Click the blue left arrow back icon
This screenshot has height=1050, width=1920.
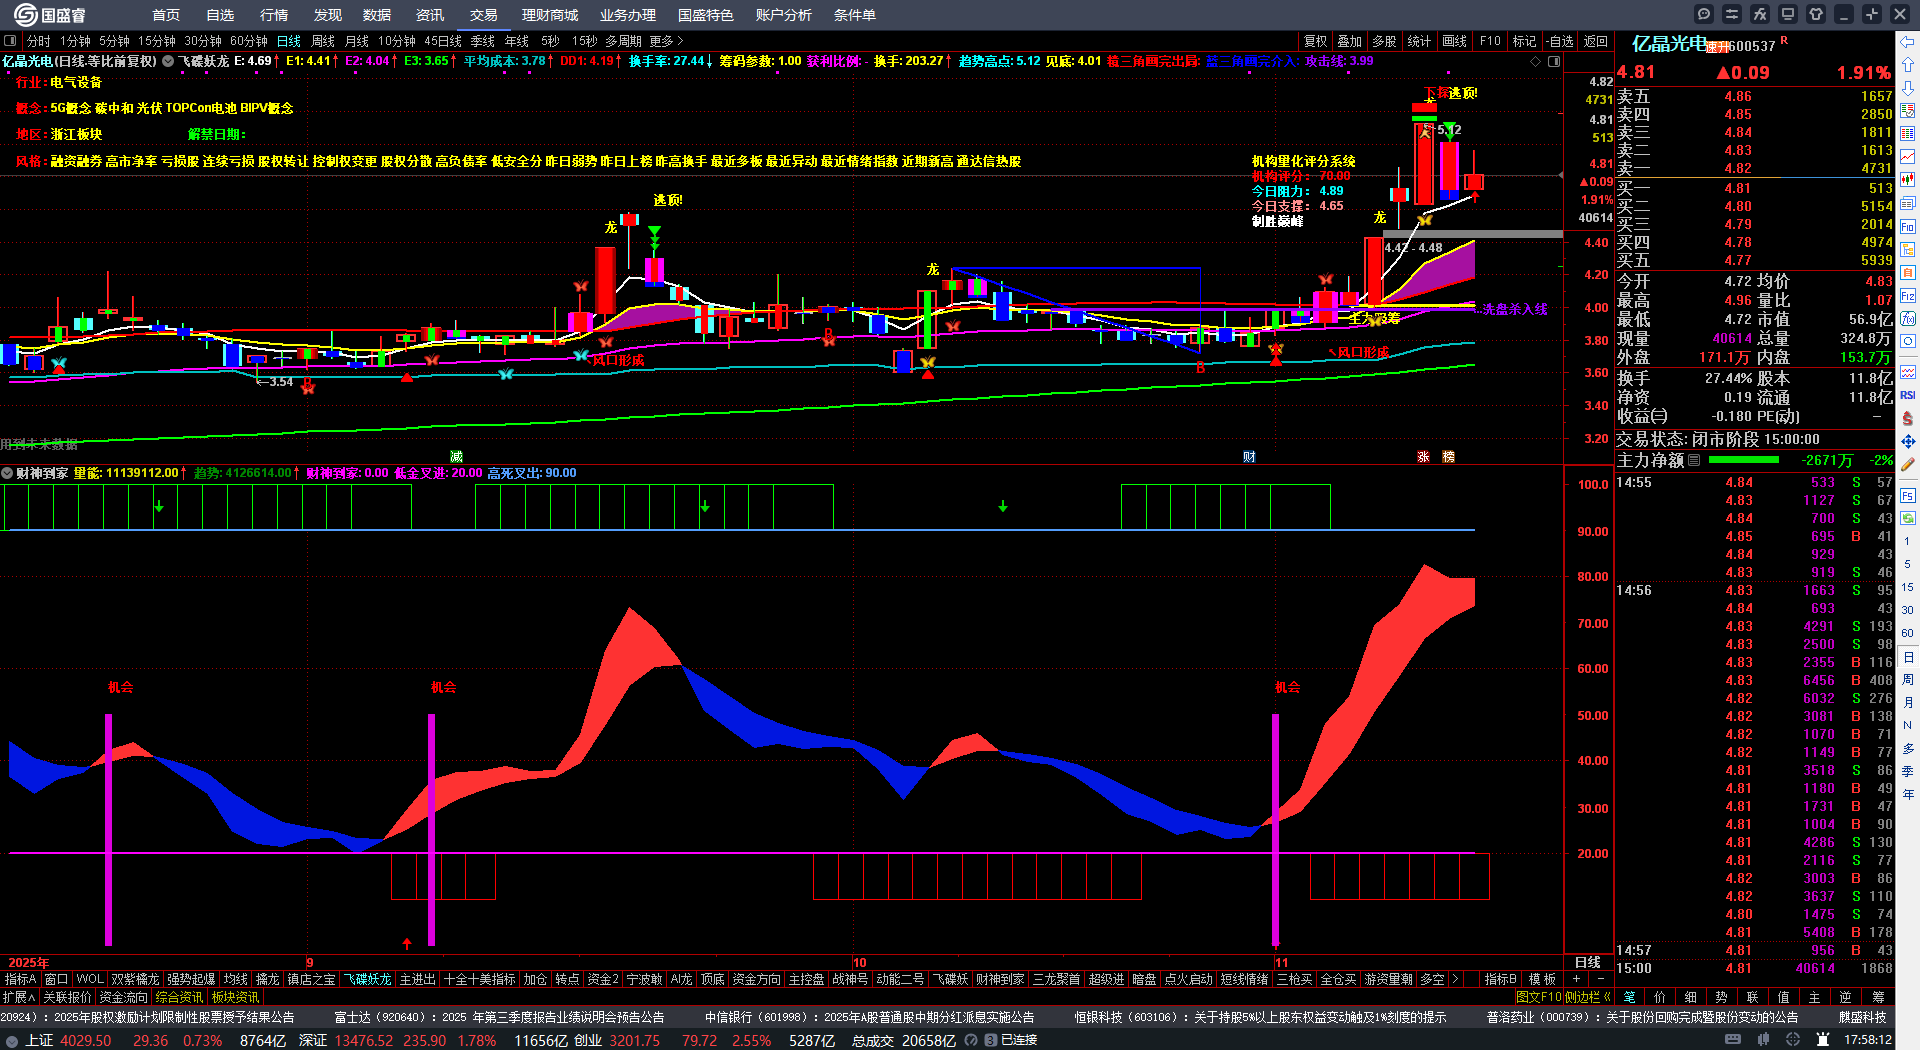(x=1908, y=42)
